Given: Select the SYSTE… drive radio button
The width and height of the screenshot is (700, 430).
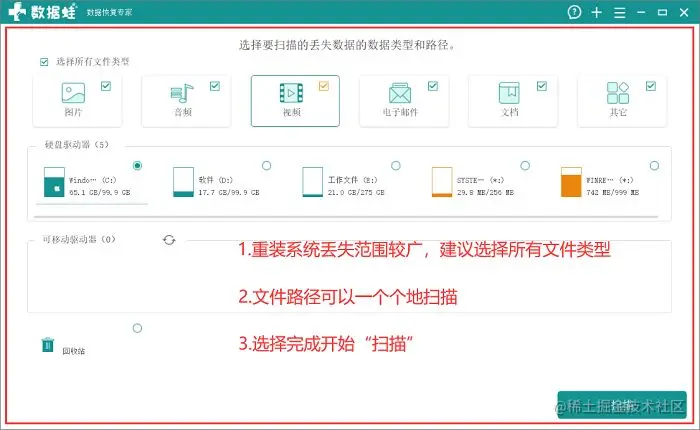Looking at the screenshot, I should [x=525, y=166].
